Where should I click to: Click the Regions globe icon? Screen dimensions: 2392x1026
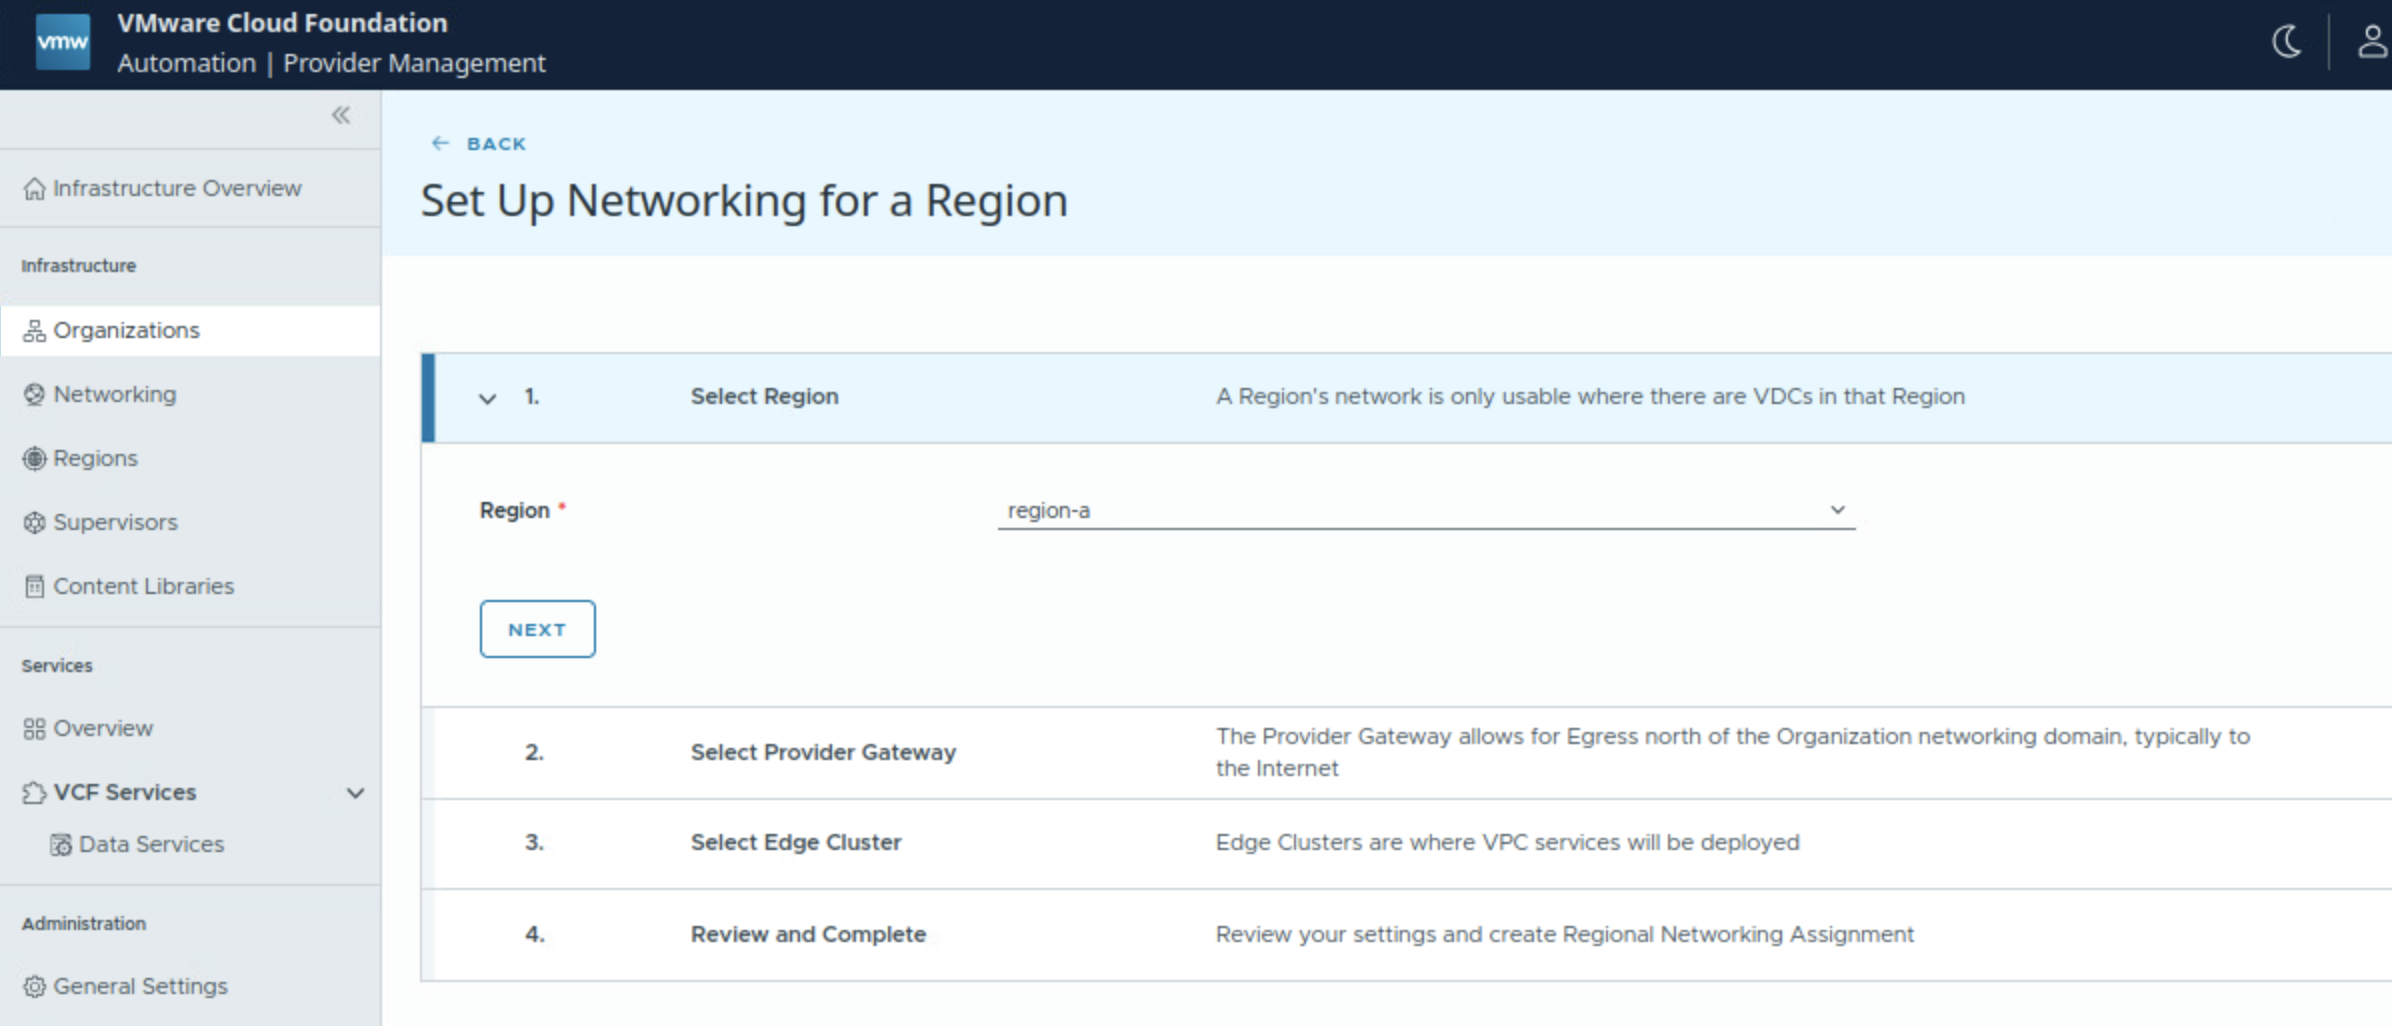click(x=34, y=459)
